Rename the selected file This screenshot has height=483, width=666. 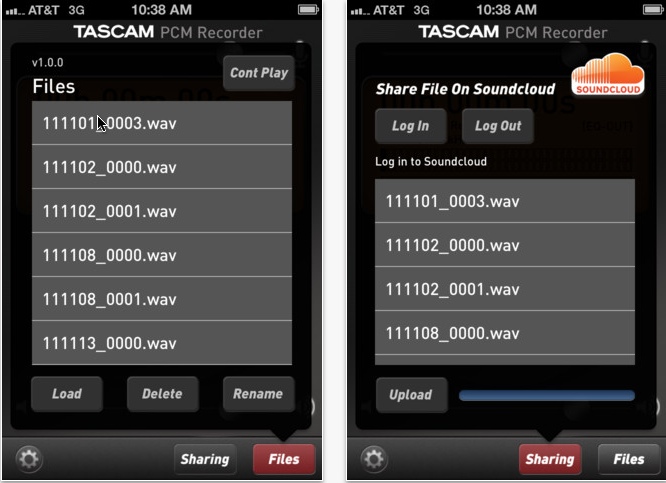point(258,394)
